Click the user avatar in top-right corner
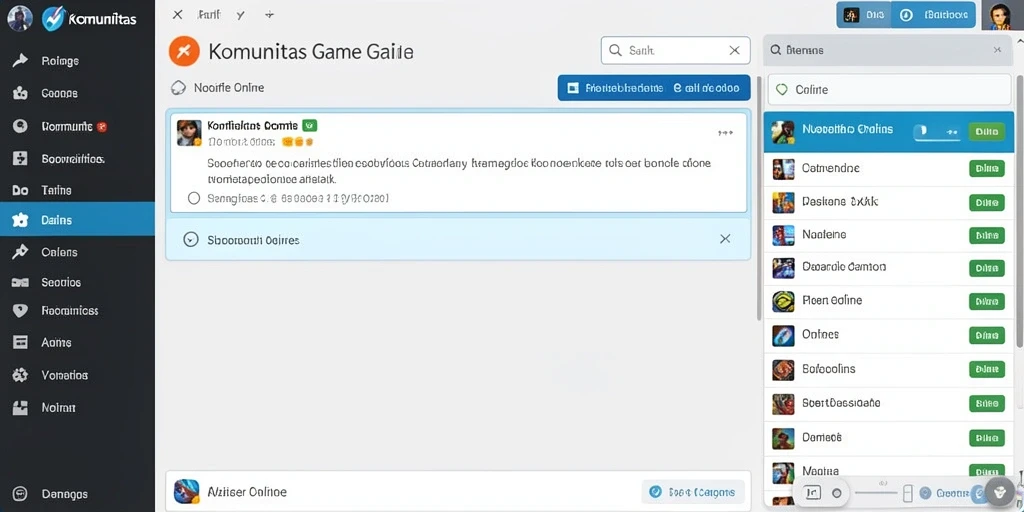This screenshot has width=1024, height=512. point(999,15)
